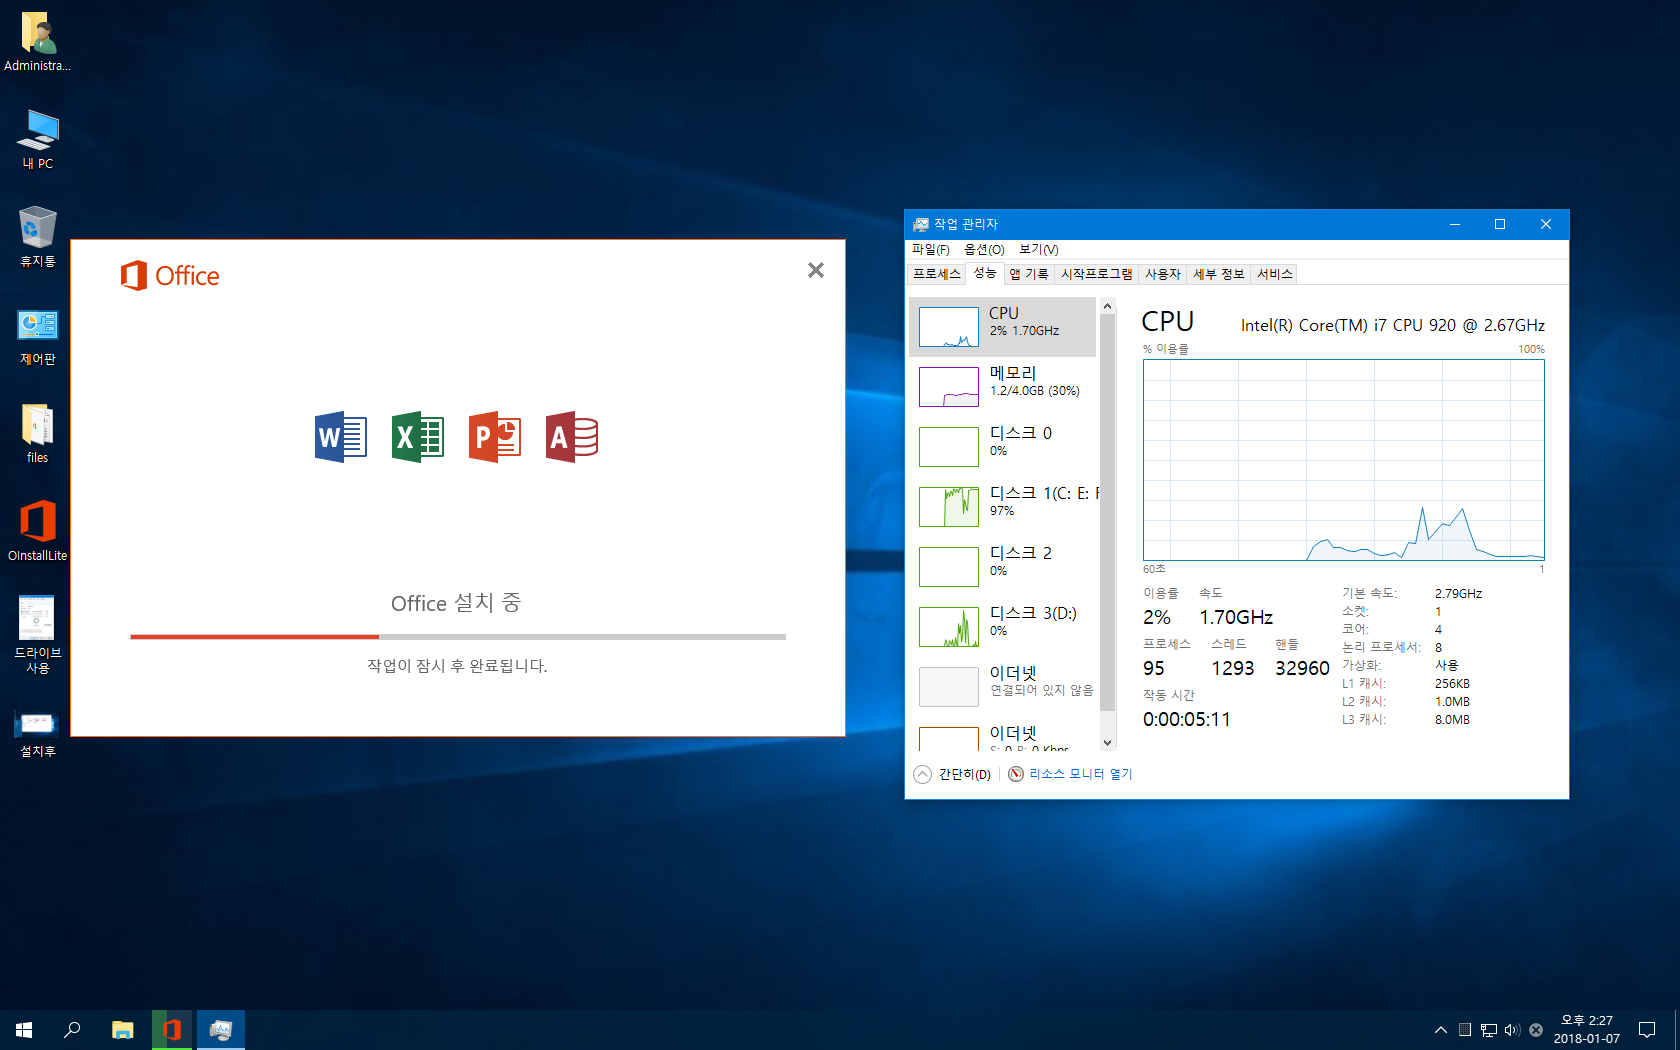Screen dimensions: 1680x1050
Task: Open File Explorer from taskbar
Action: tap(123, 1029)
